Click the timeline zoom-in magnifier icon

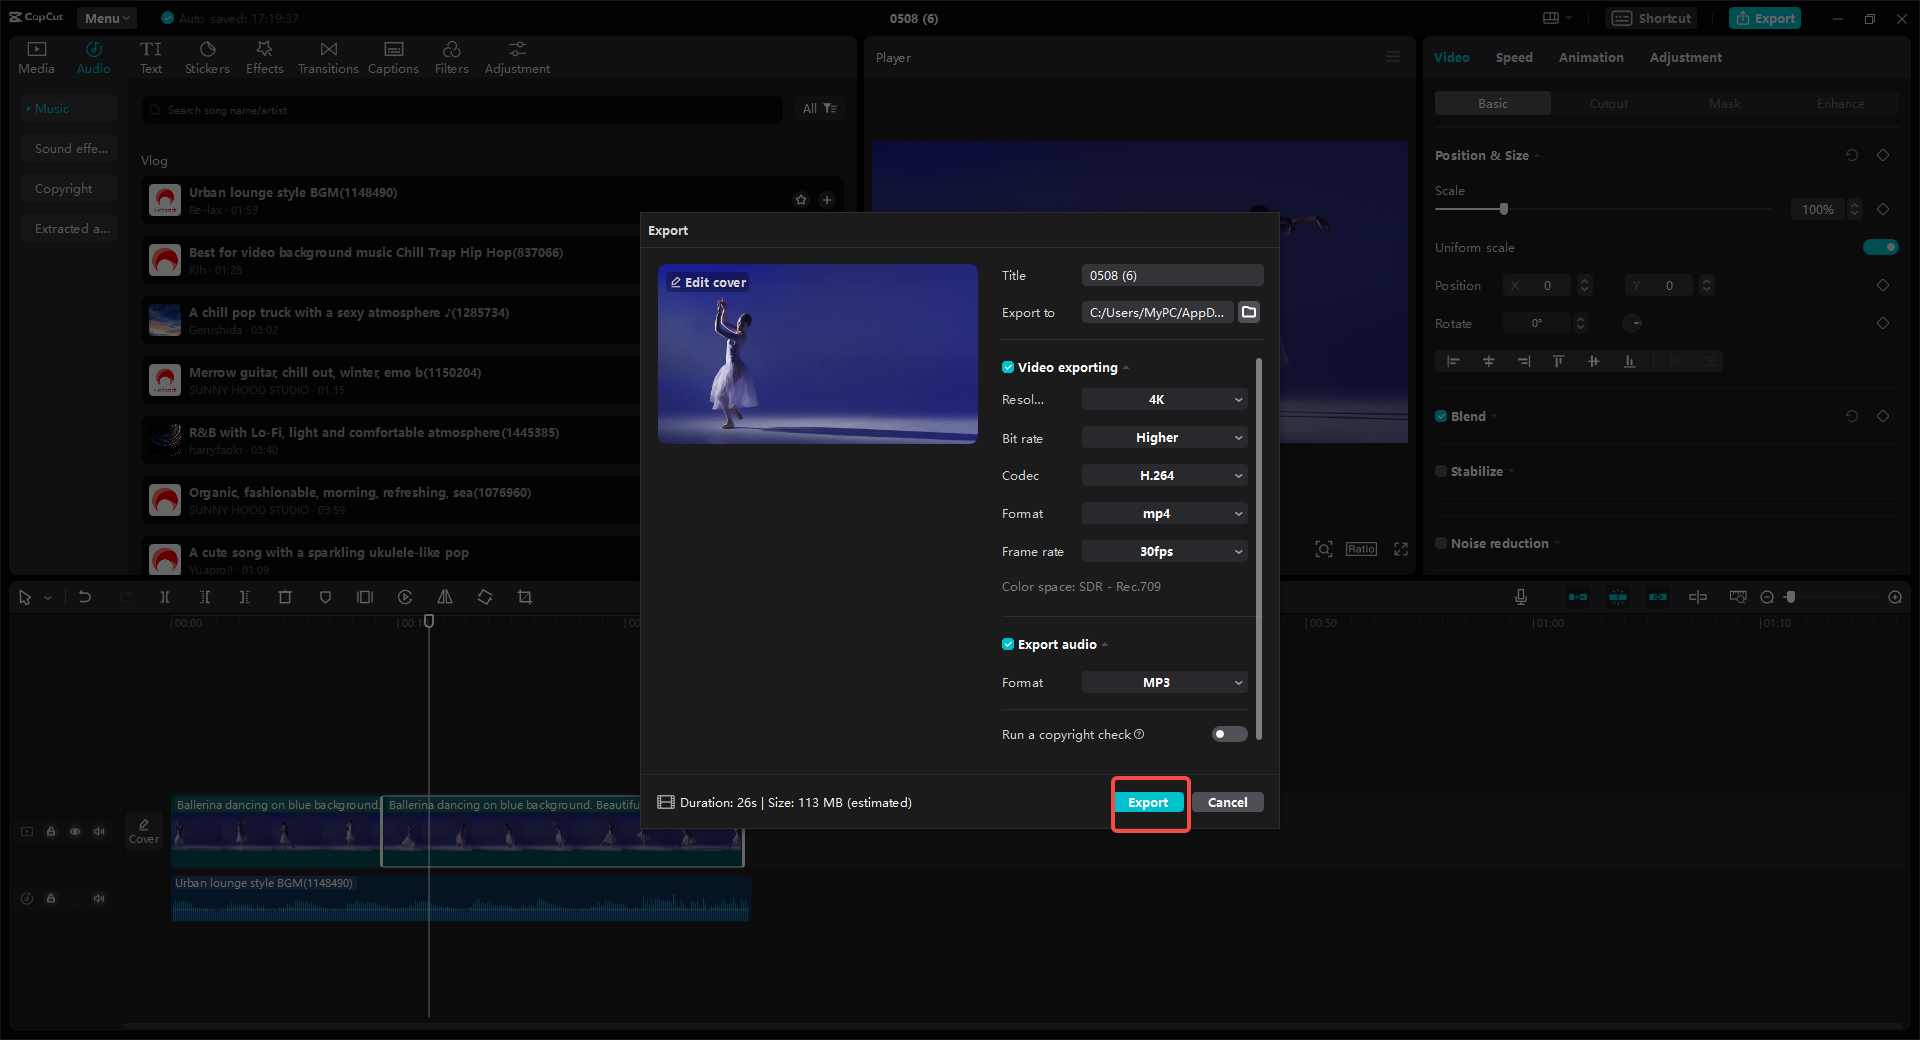(x=1894, y=597)
